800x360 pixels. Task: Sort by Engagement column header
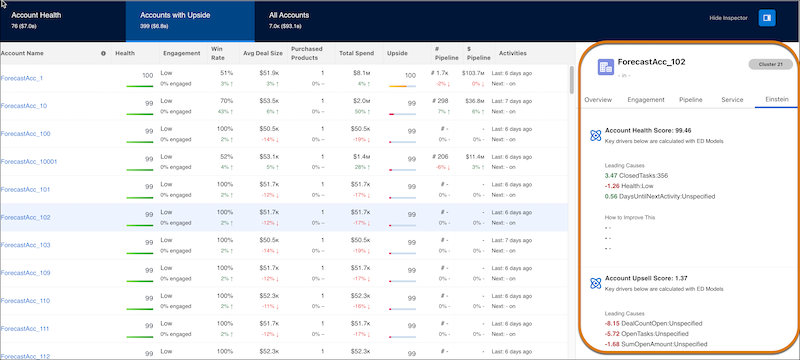(181, 53)
